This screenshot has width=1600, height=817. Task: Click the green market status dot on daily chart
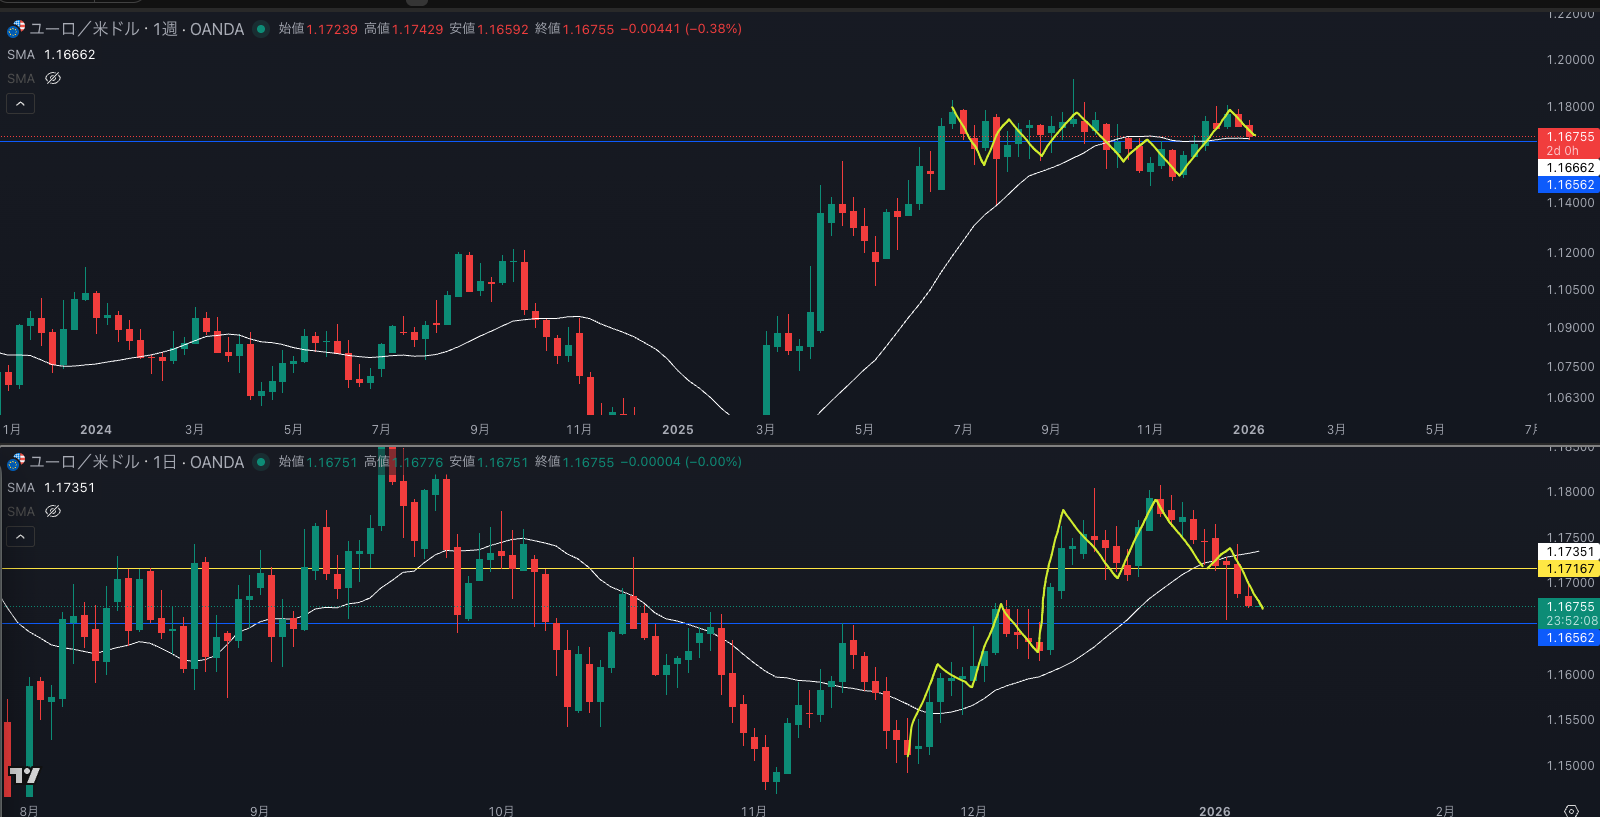(x=261, y=462)
